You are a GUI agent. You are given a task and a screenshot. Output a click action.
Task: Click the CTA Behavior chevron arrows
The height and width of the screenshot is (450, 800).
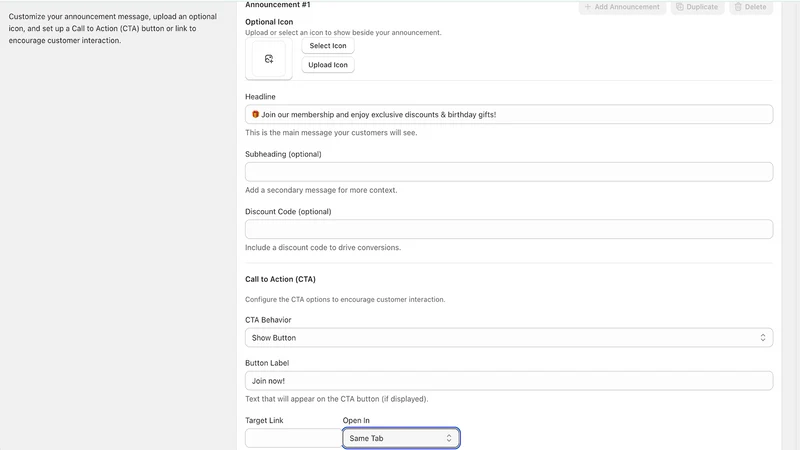tap(763, 338)
